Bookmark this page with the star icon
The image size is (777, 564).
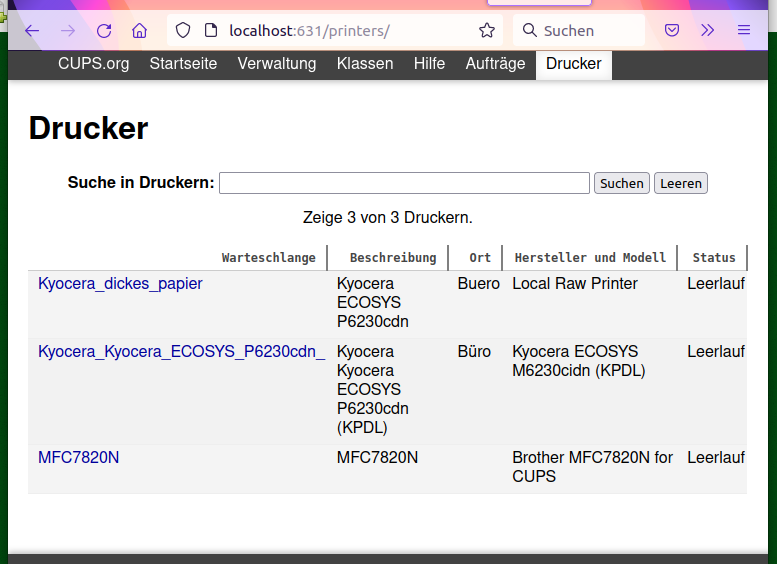[487, 30]
